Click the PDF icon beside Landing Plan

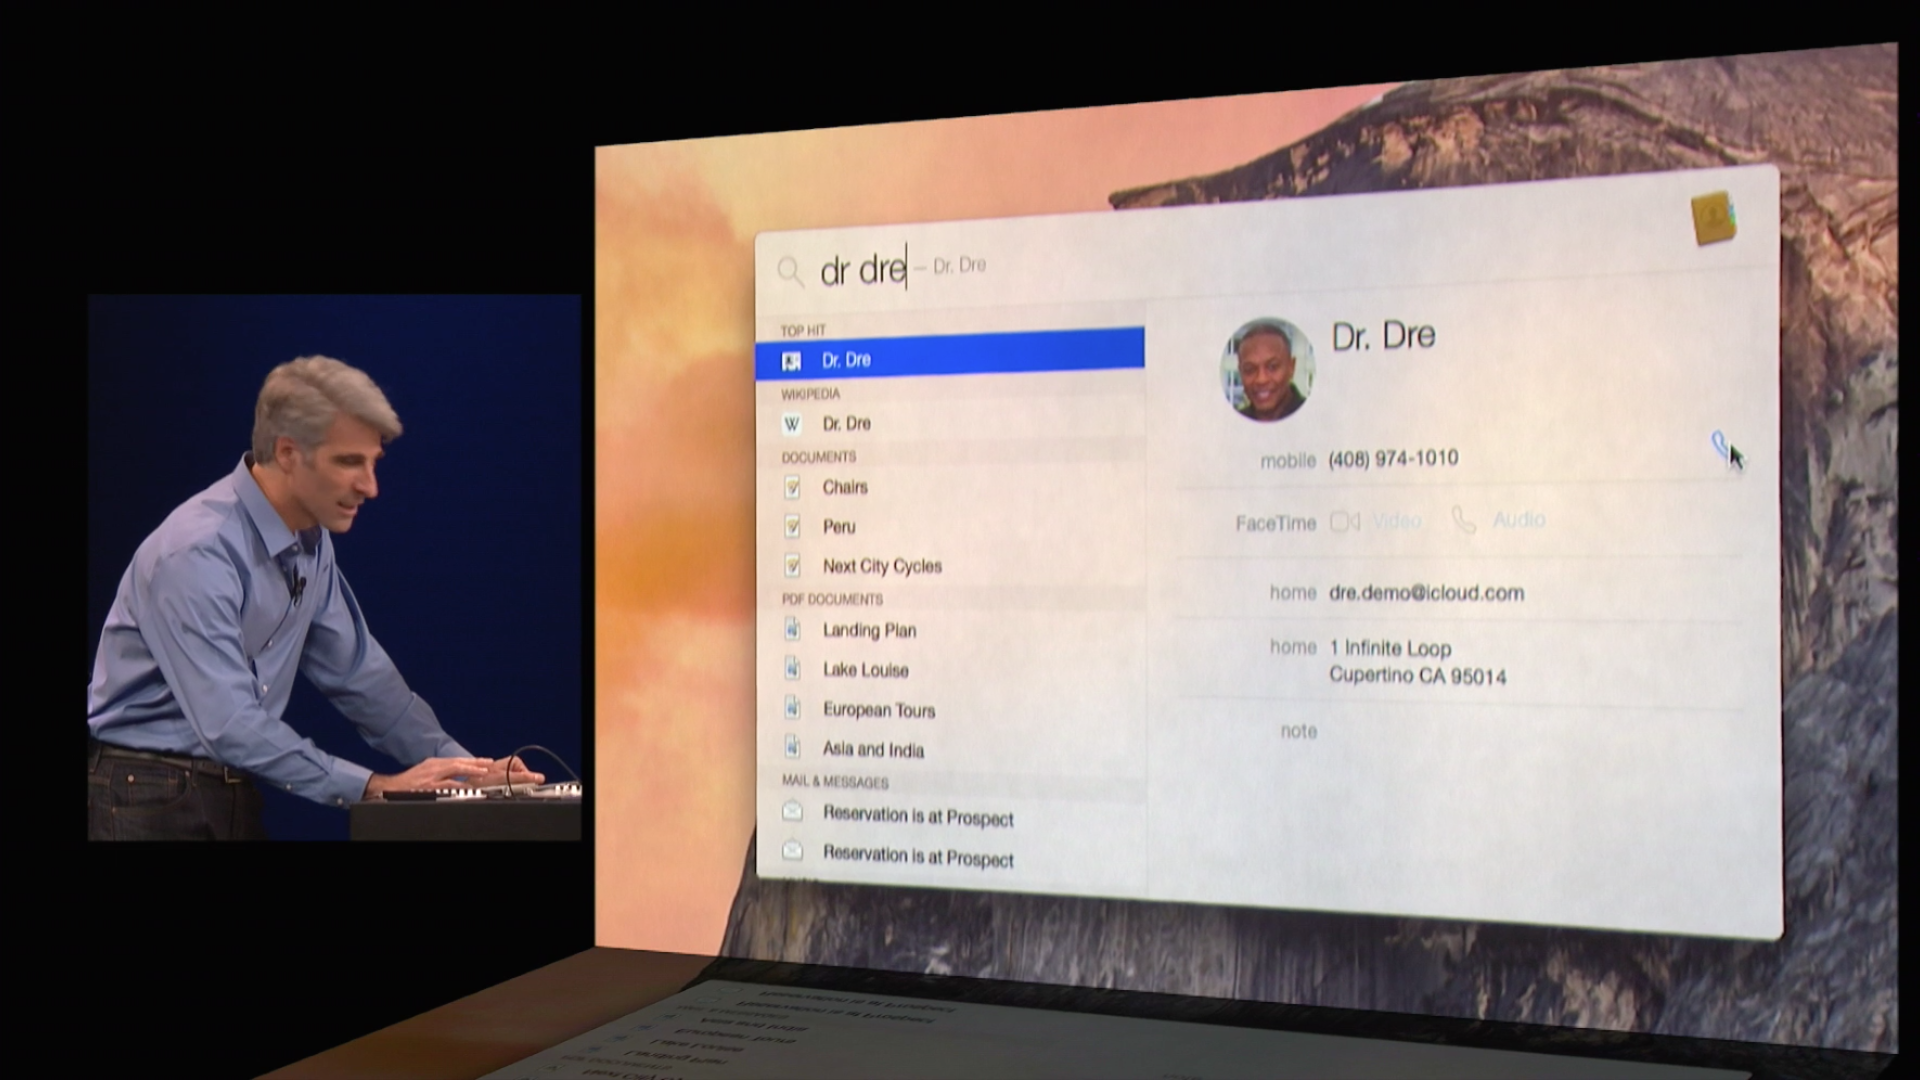(x=792, y=629)
